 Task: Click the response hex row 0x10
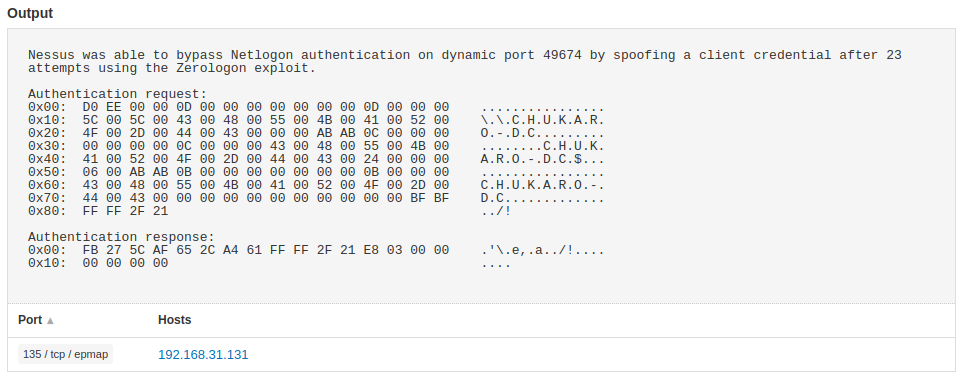click(269, 263)
